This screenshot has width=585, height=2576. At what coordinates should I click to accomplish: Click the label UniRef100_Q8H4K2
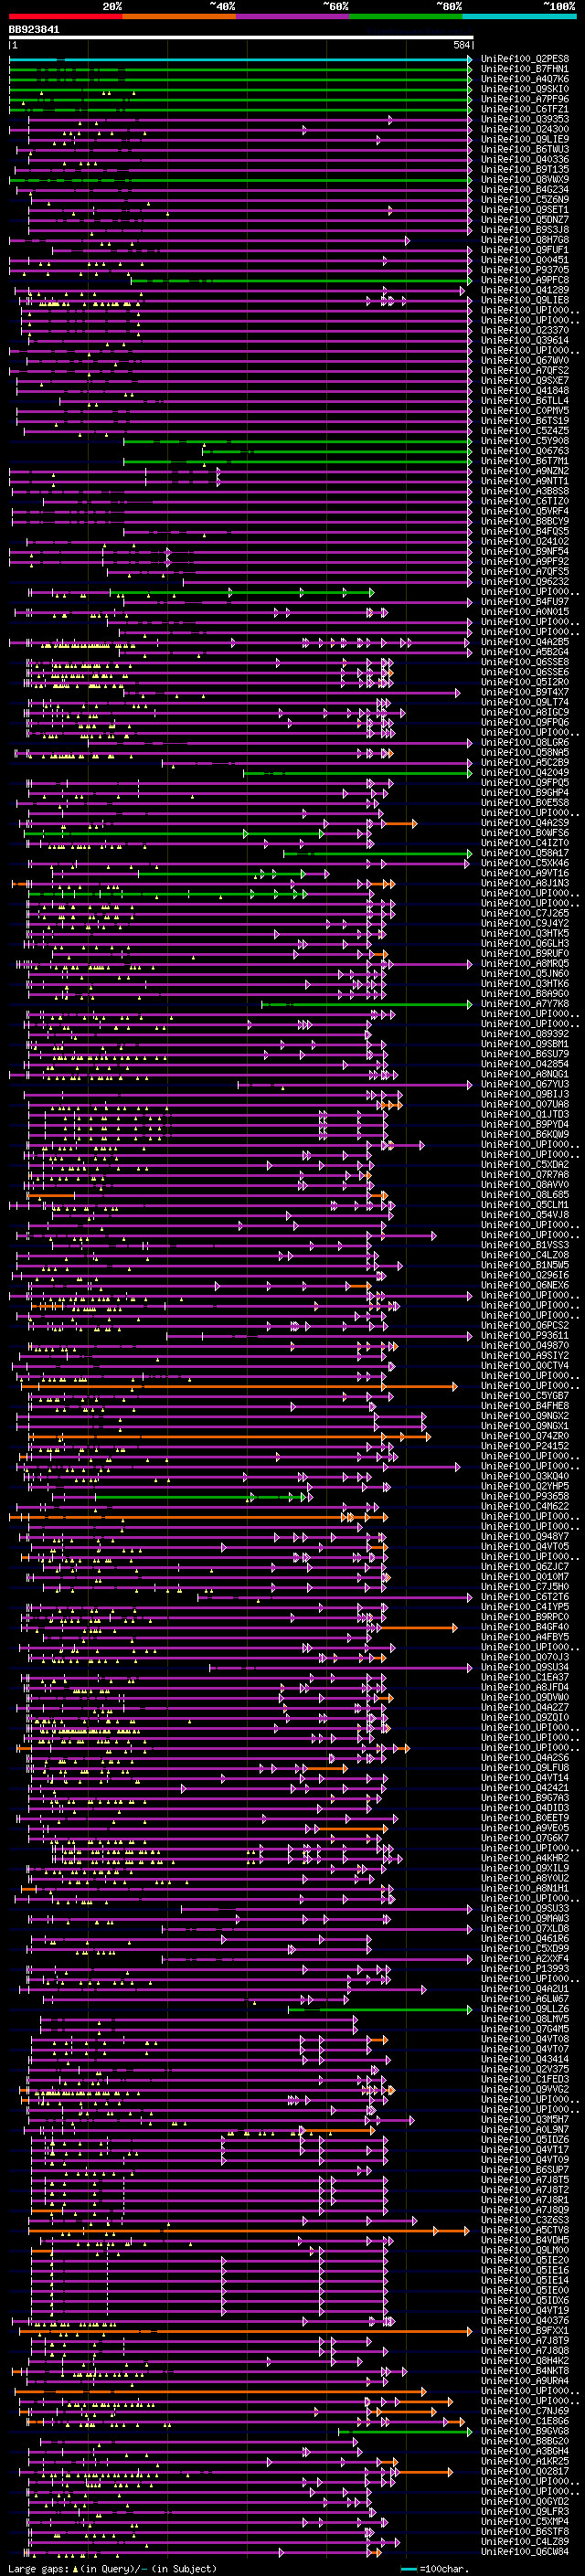(525, 2360)
